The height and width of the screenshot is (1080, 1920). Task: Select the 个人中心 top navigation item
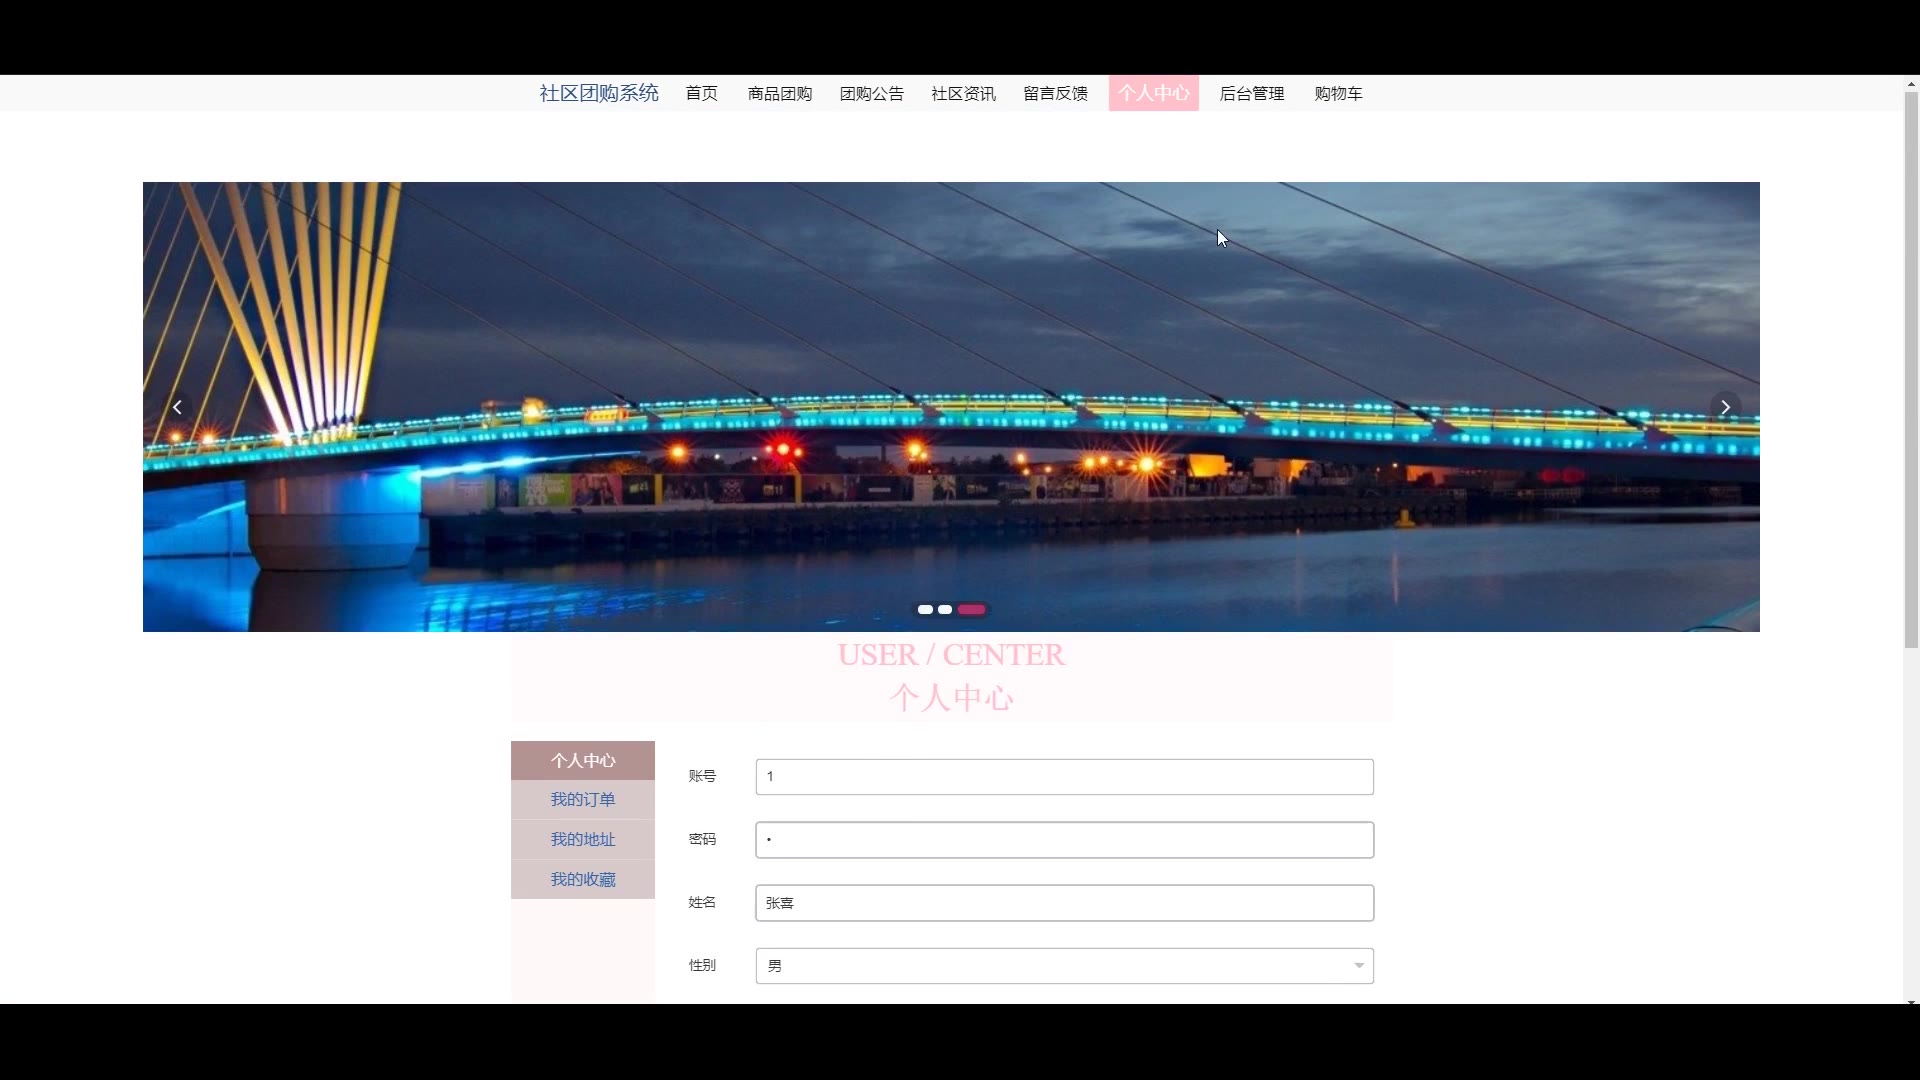(x=1153, y=93)
